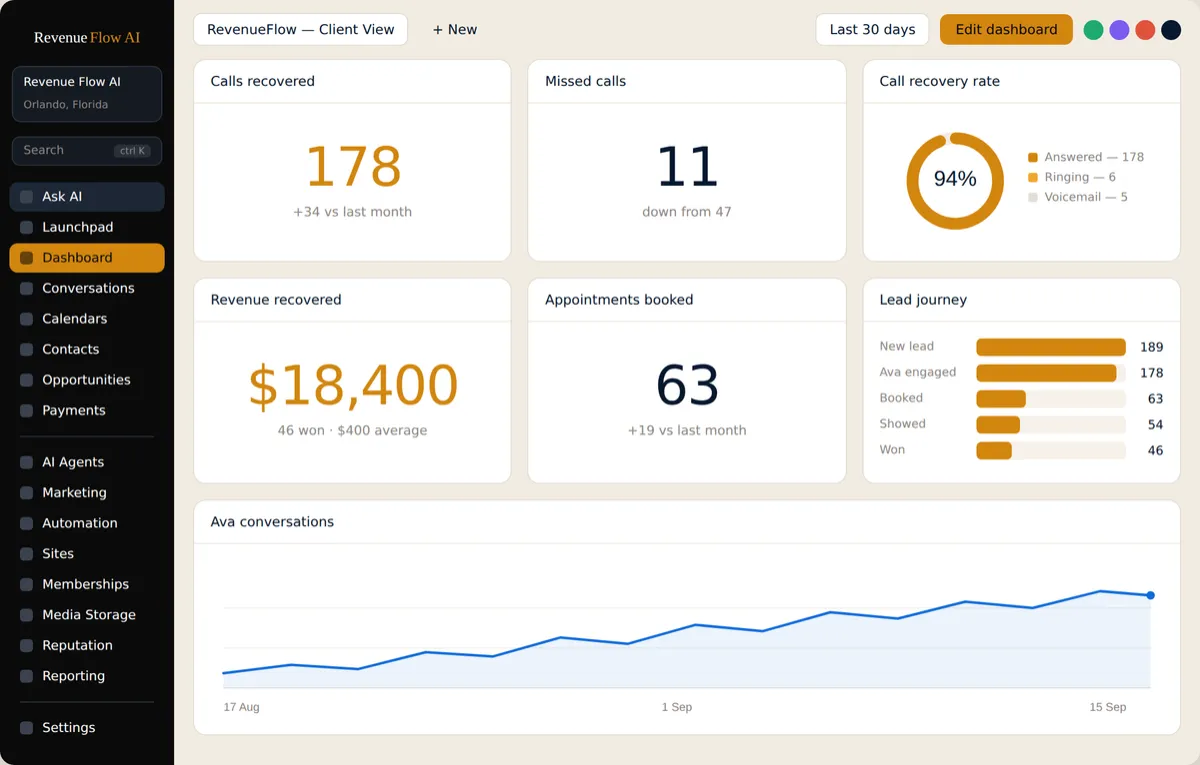Click the Settings sidebar icon

(26, 728)
